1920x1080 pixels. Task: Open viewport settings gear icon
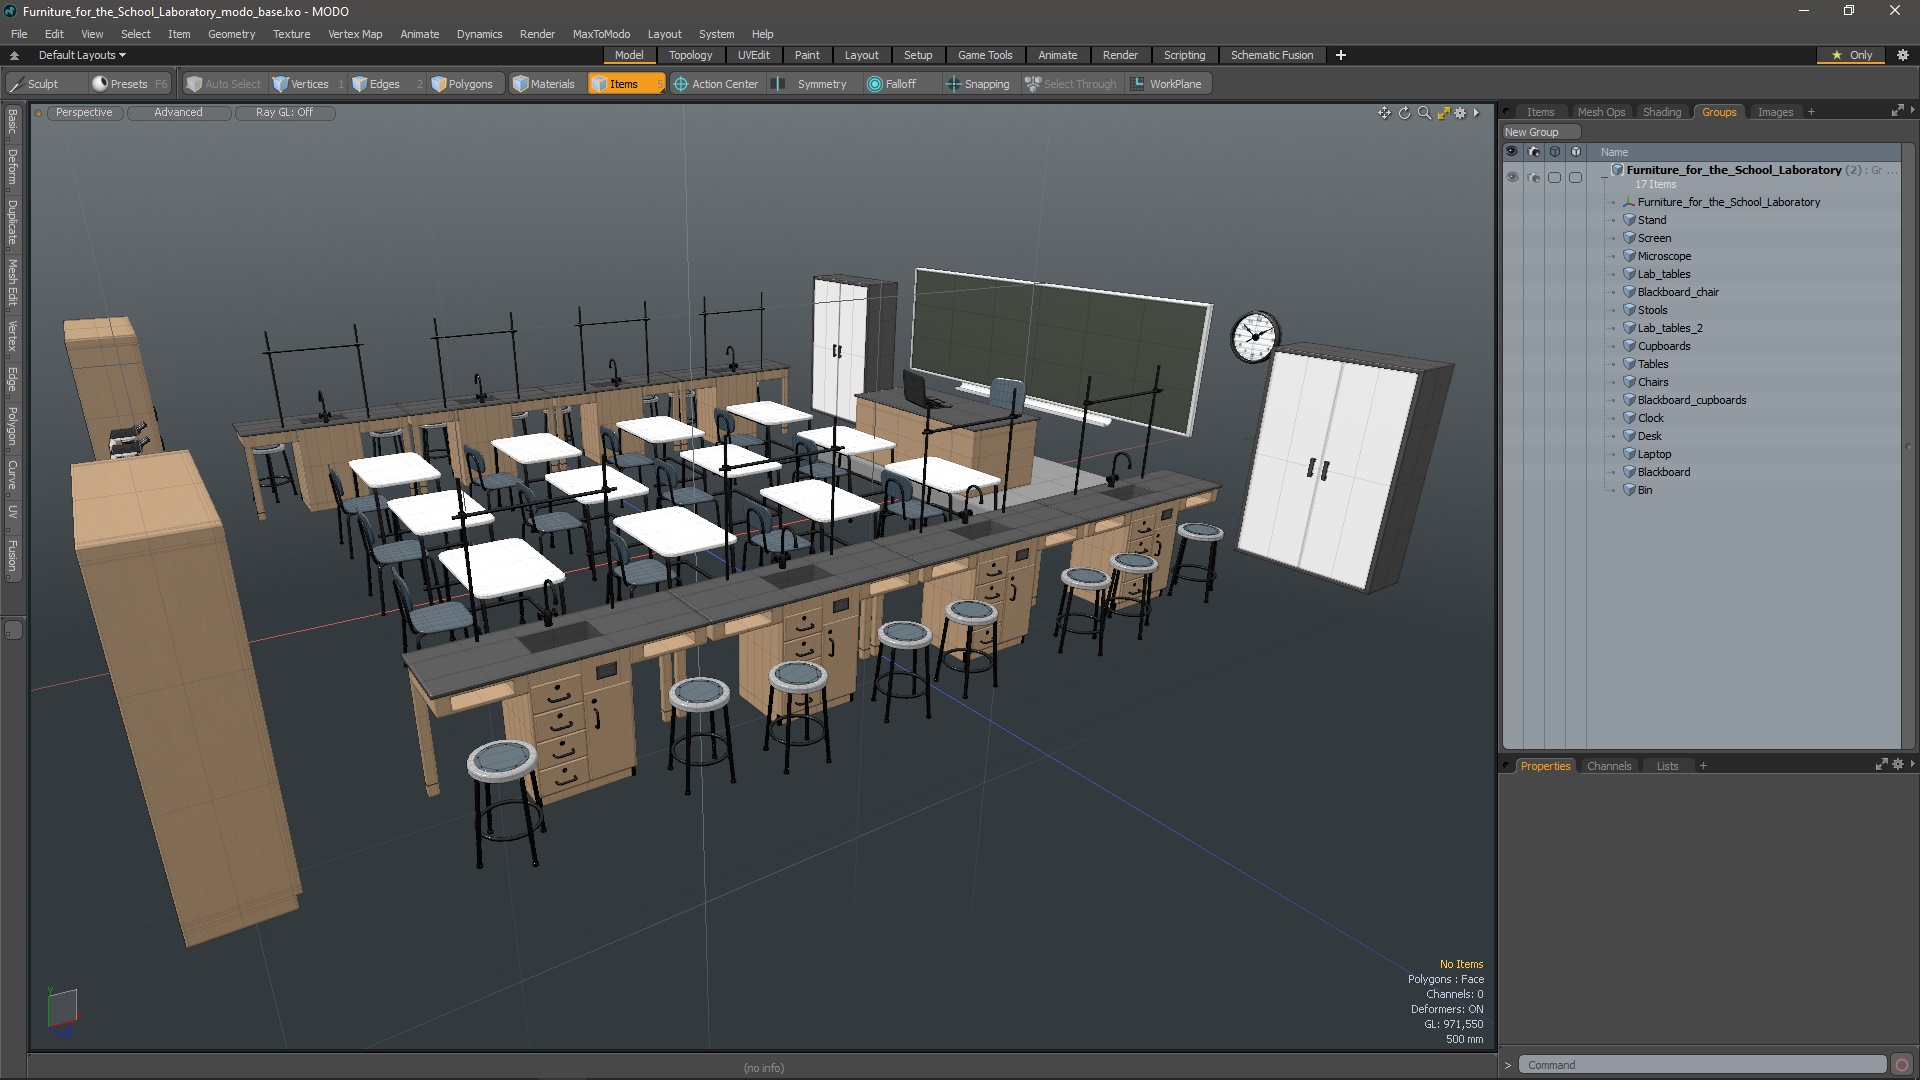pos(1460,113)
